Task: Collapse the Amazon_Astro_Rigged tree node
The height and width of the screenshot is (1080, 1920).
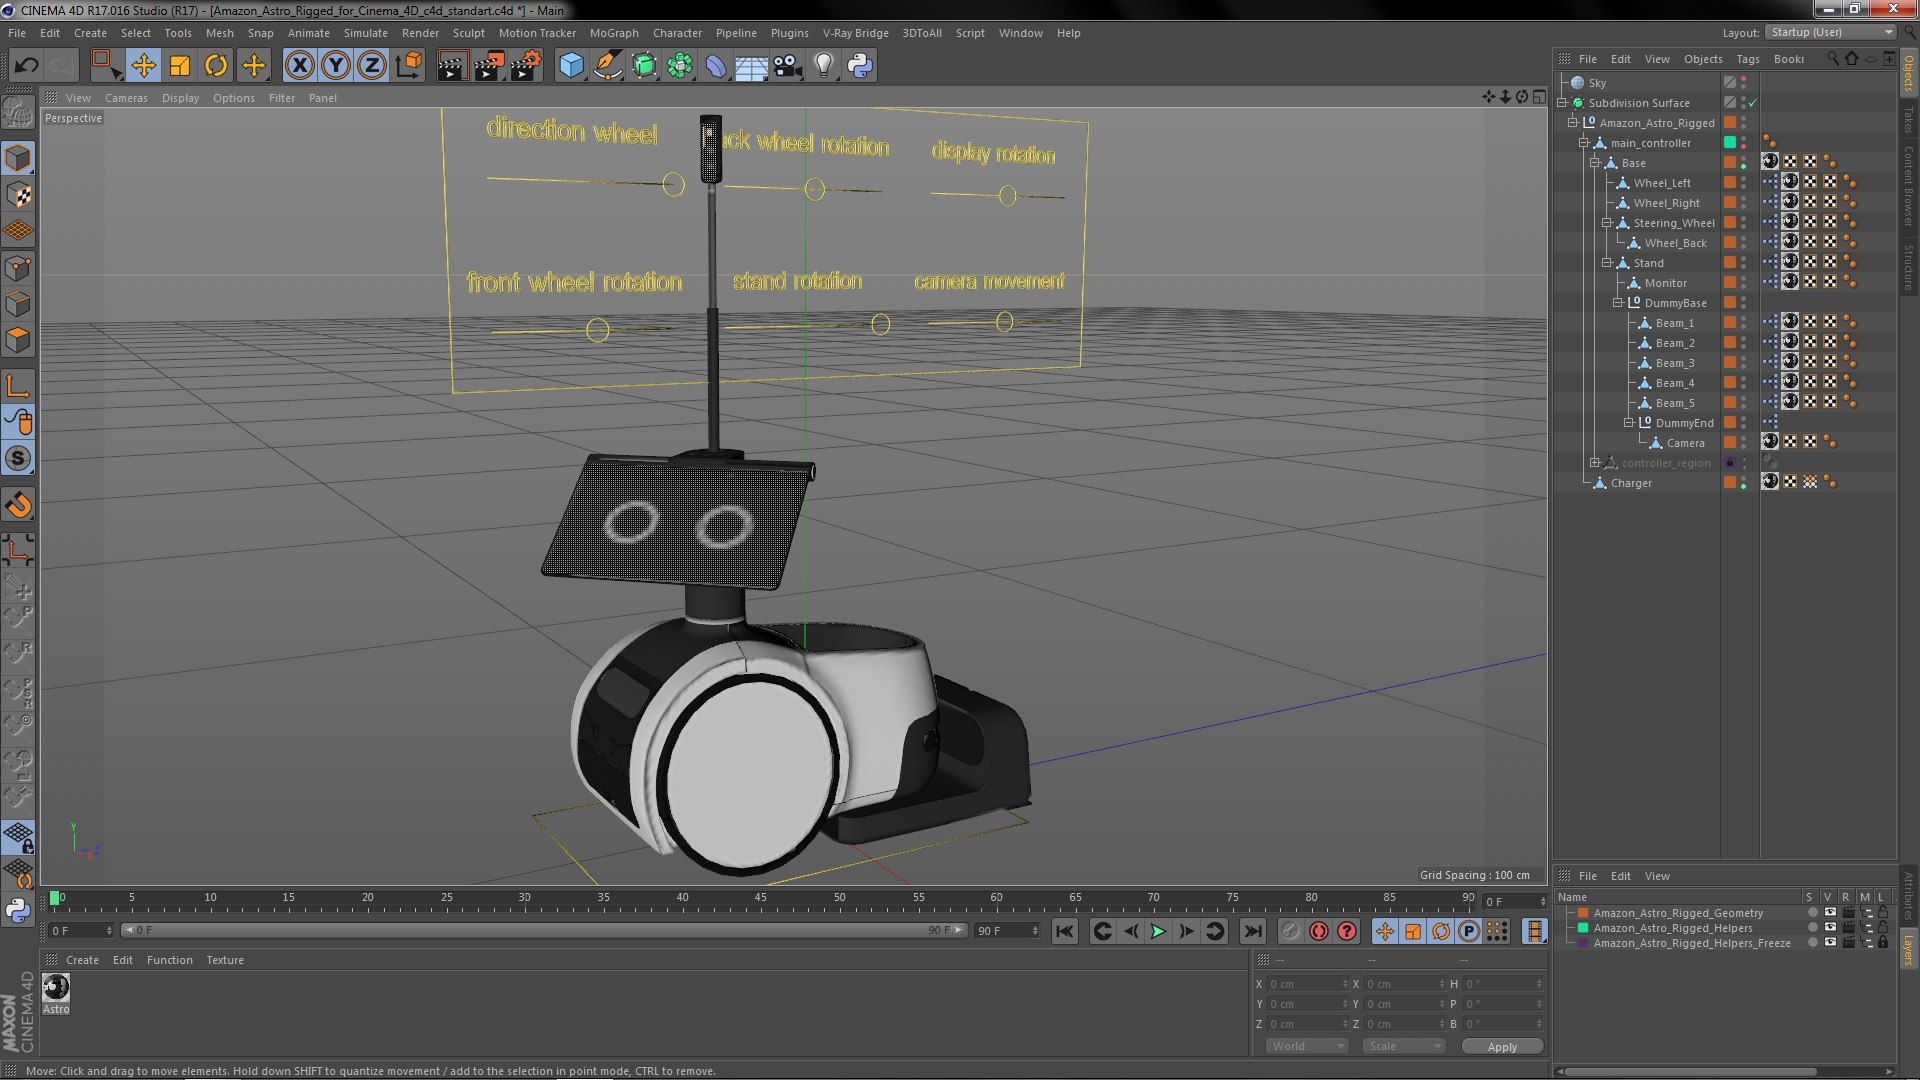Action: [1573, 123]
